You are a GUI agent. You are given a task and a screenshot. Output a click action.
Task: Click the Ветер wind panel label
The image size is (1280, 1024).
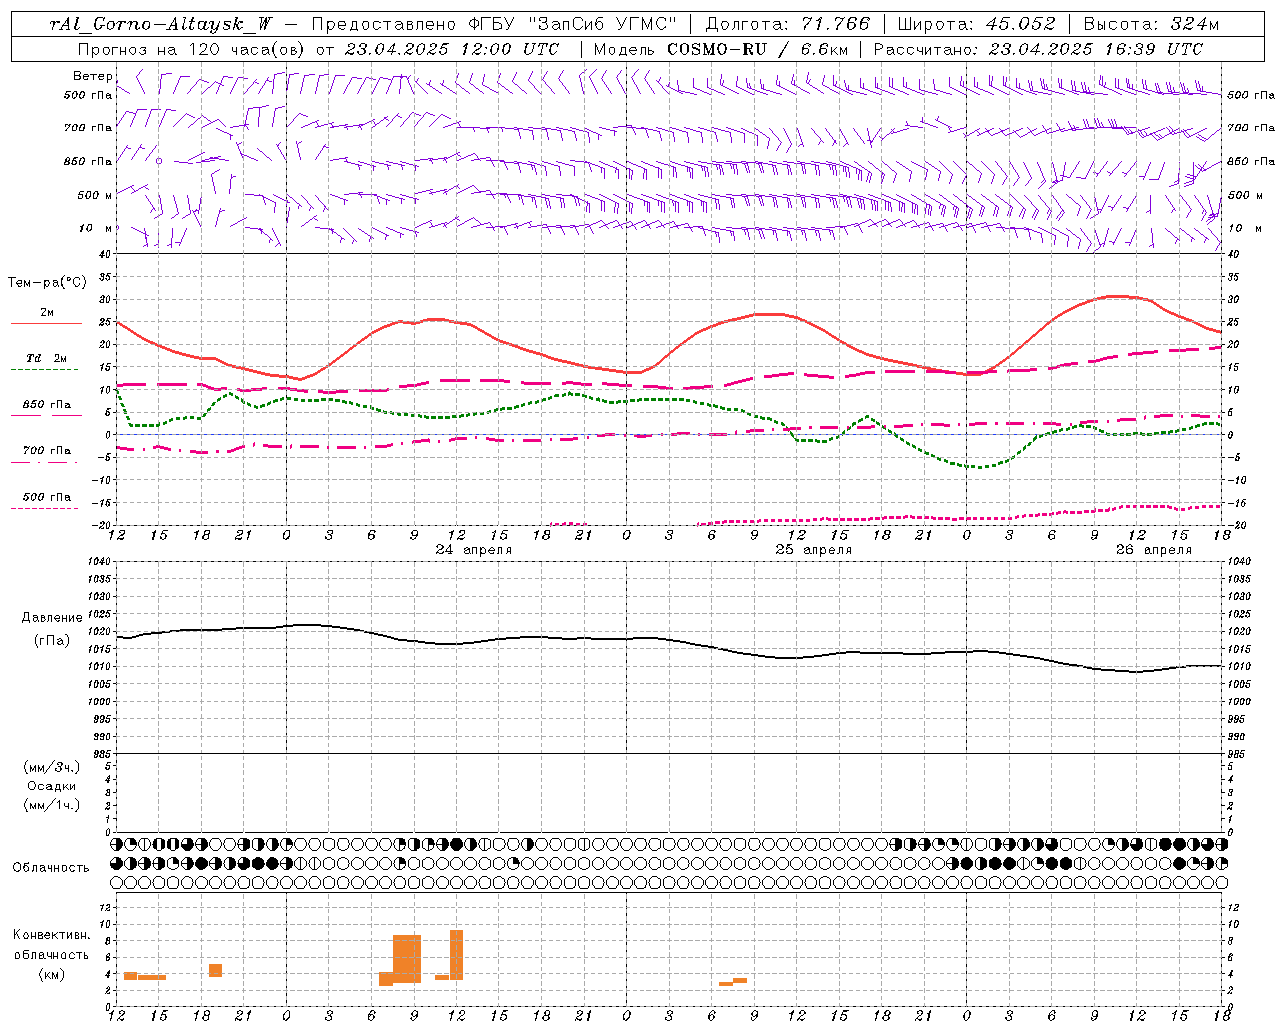click(93, 76)
